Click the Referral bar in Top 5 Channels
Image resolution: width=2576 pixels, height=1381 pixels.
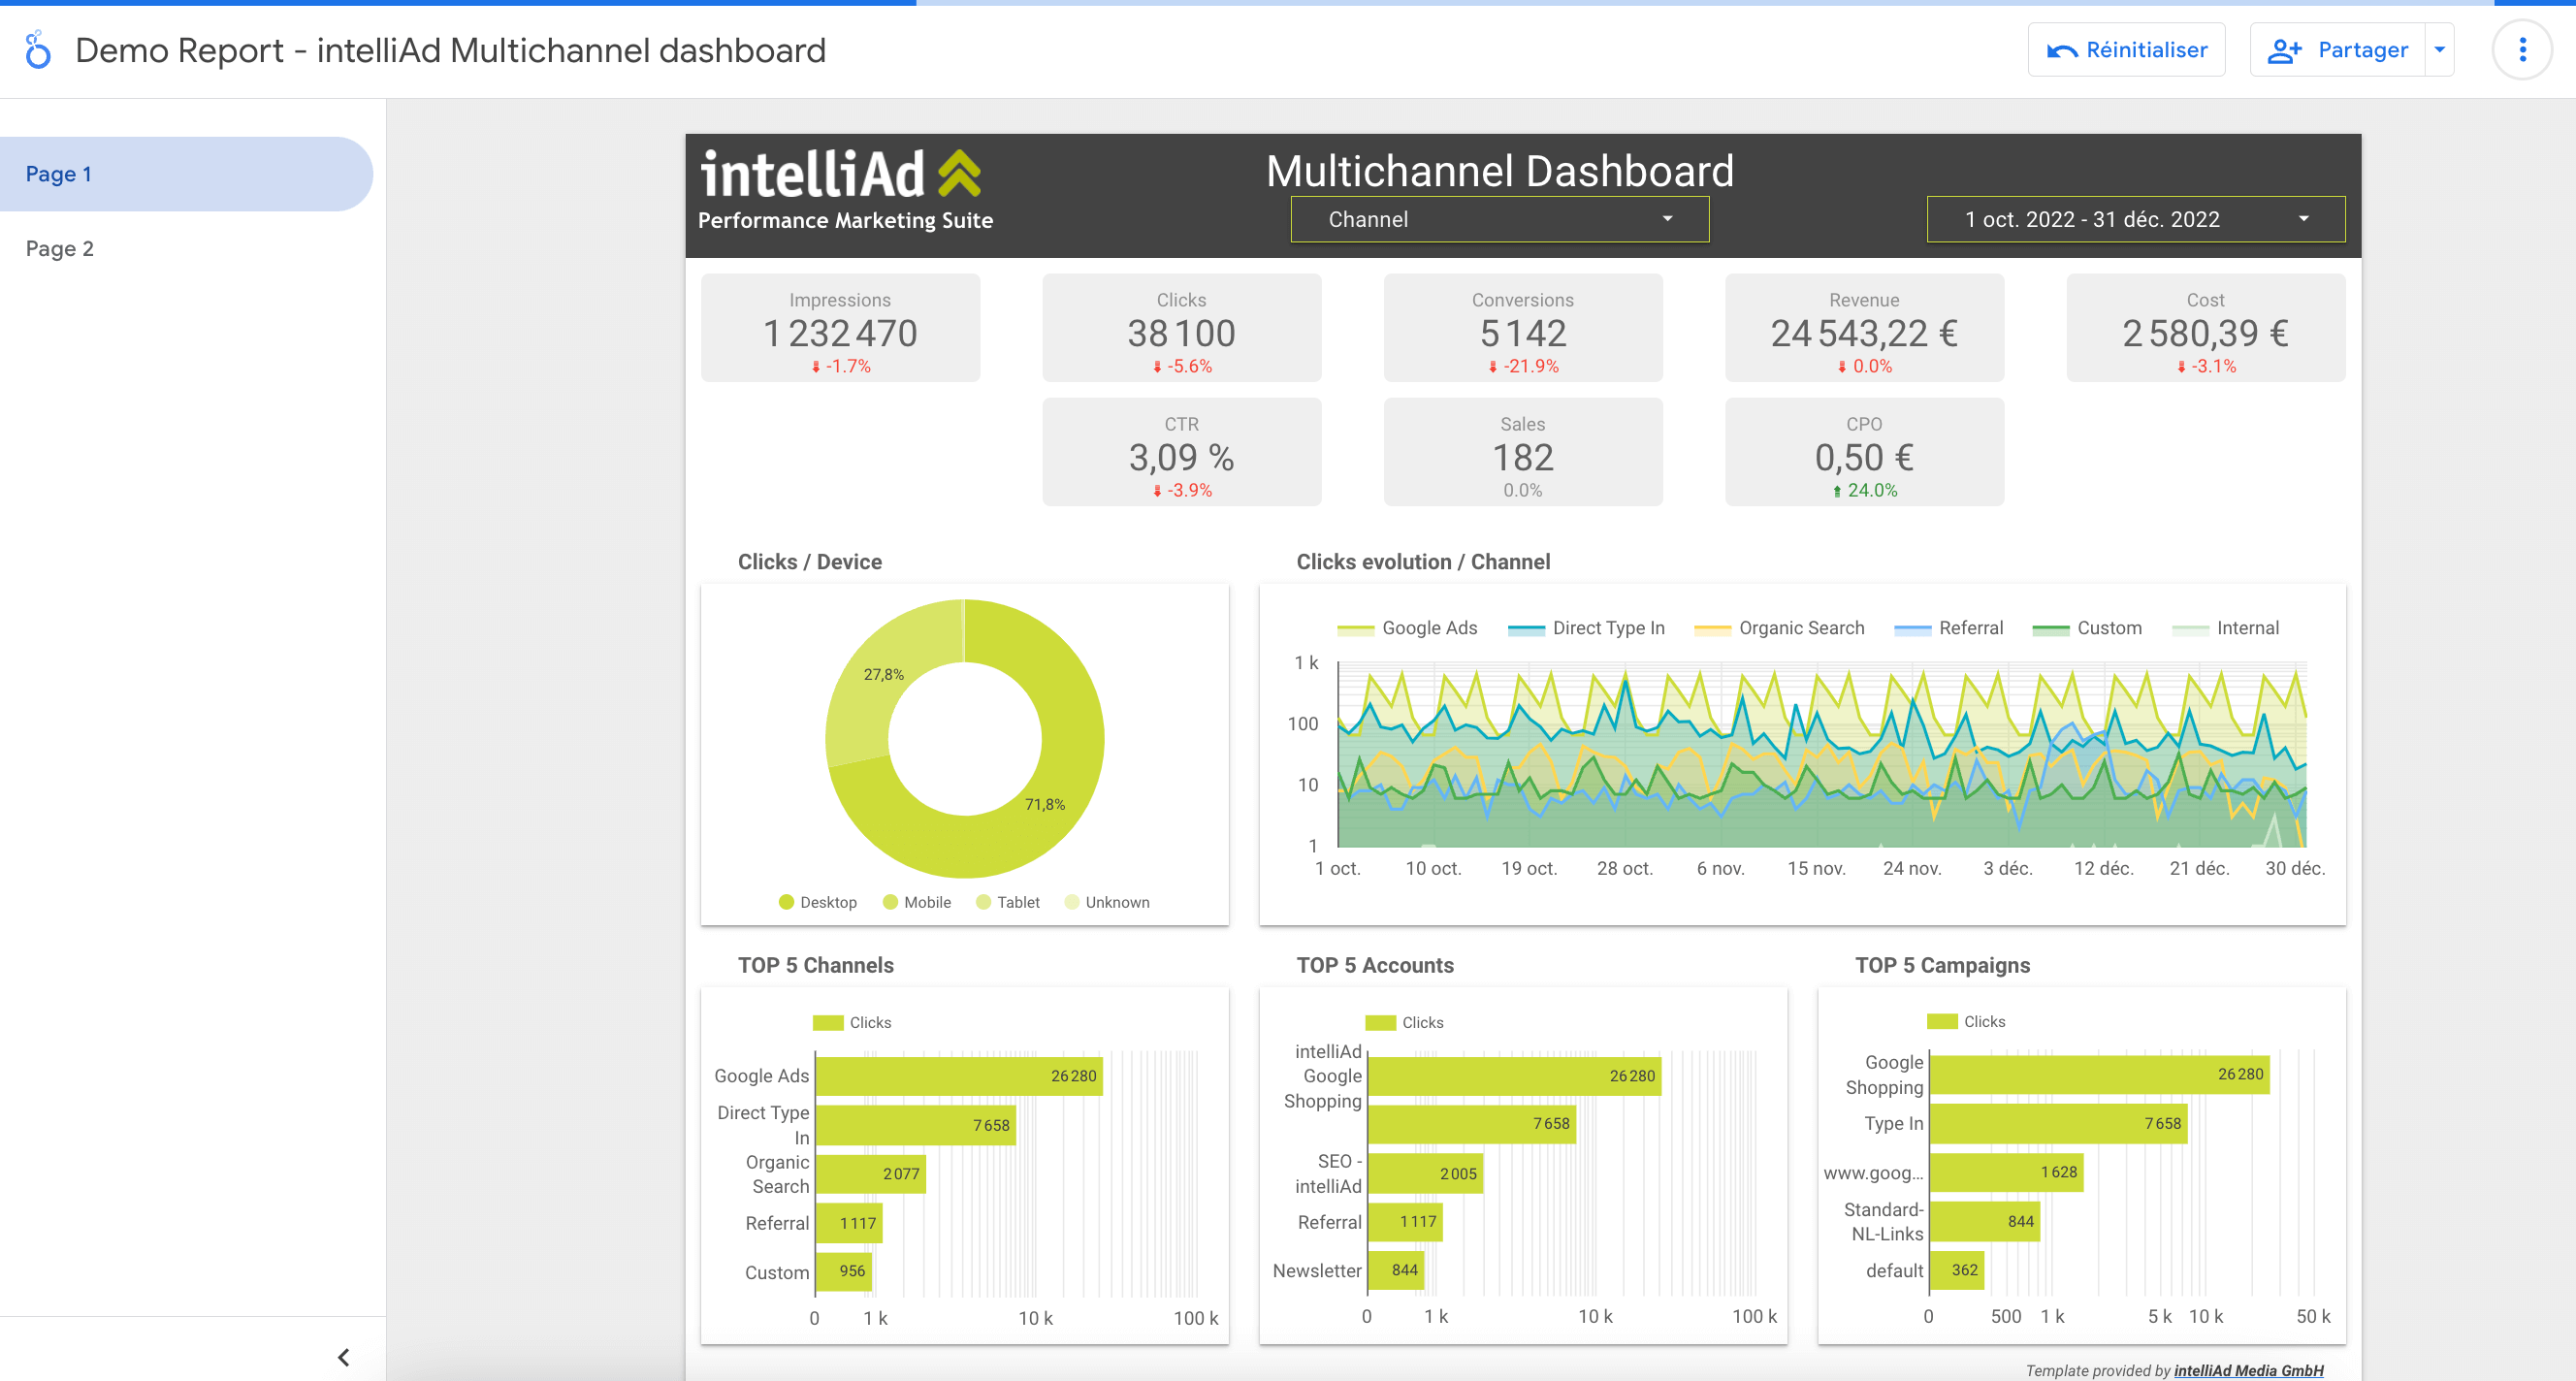pyautogui.click(x=849, y=1223)
